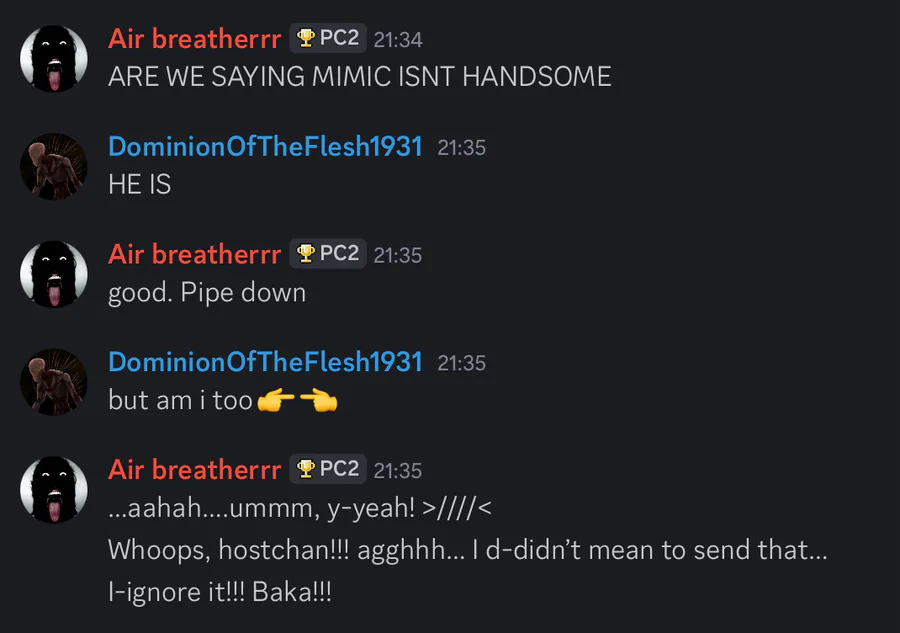The height and width of the screenshot is (633, 900).
Task: Click the "HE IS" message text
Action: pyautogui.click(x=139, y=185)
